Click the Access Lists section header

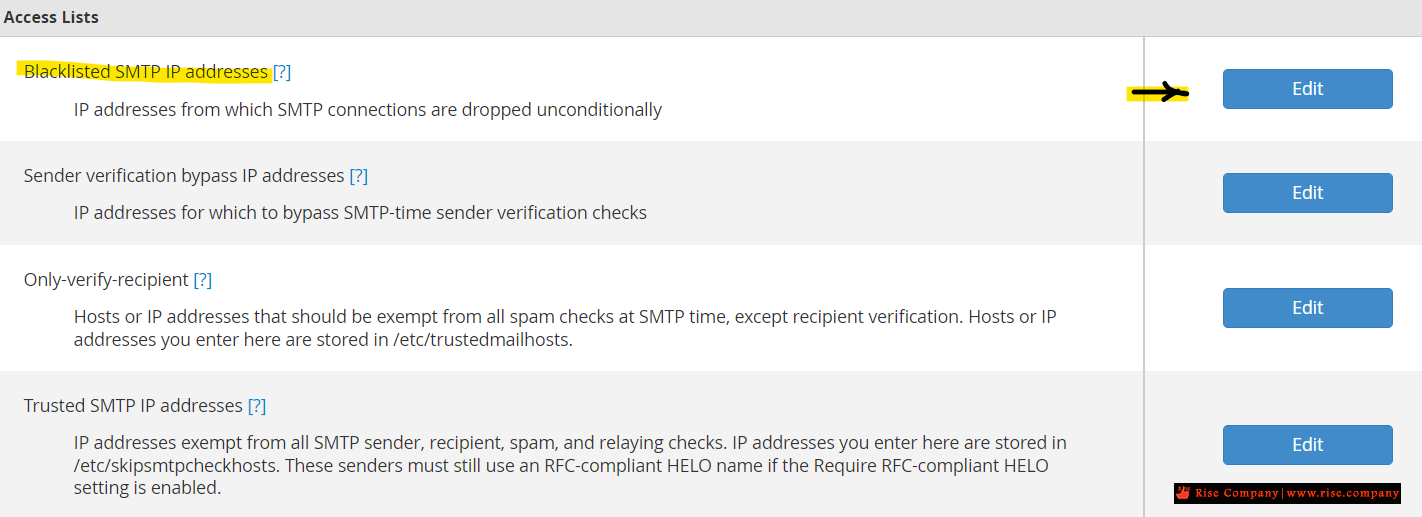click(x=51, y=18)
